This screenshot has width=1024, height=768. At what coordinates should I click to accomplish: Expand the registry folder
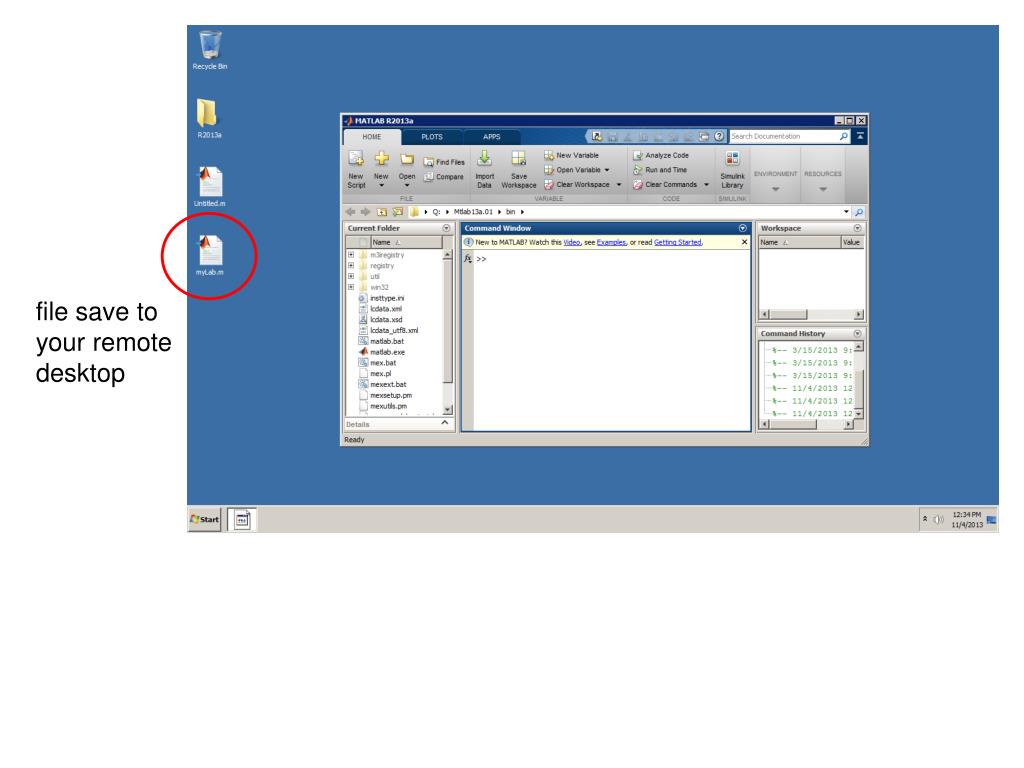[351, 266]
